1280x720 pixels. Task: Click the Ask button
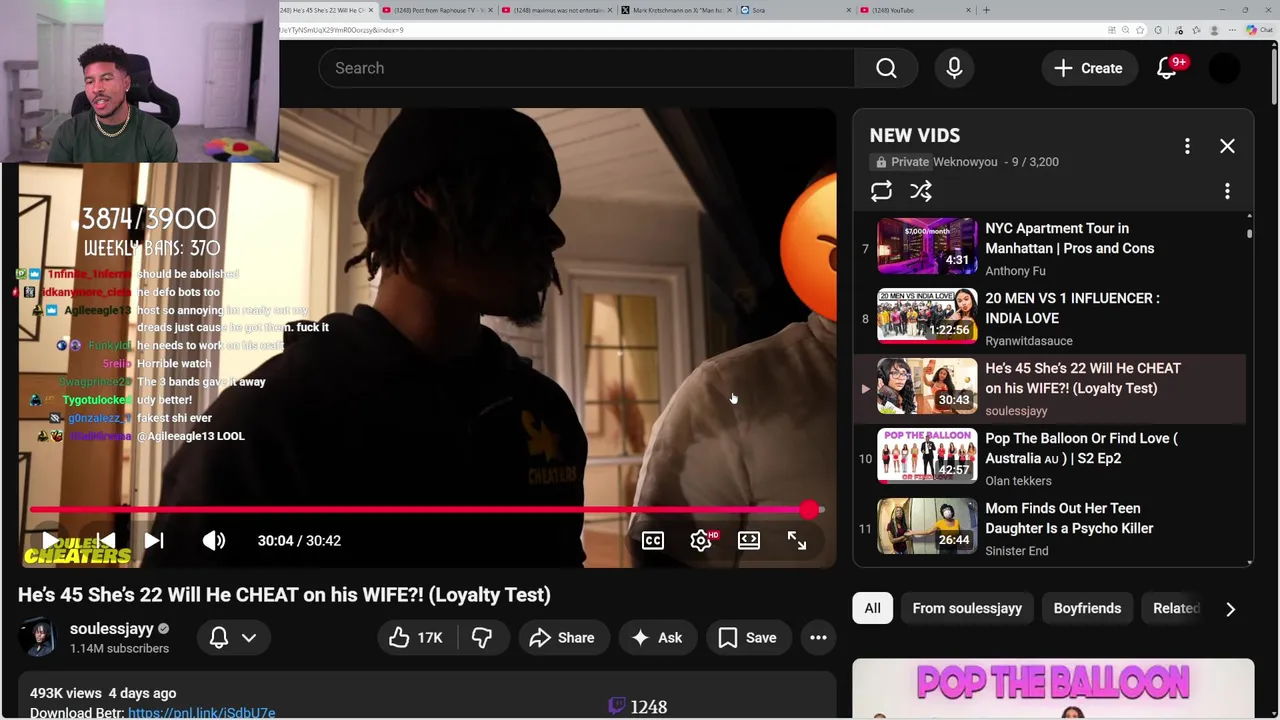656,638
